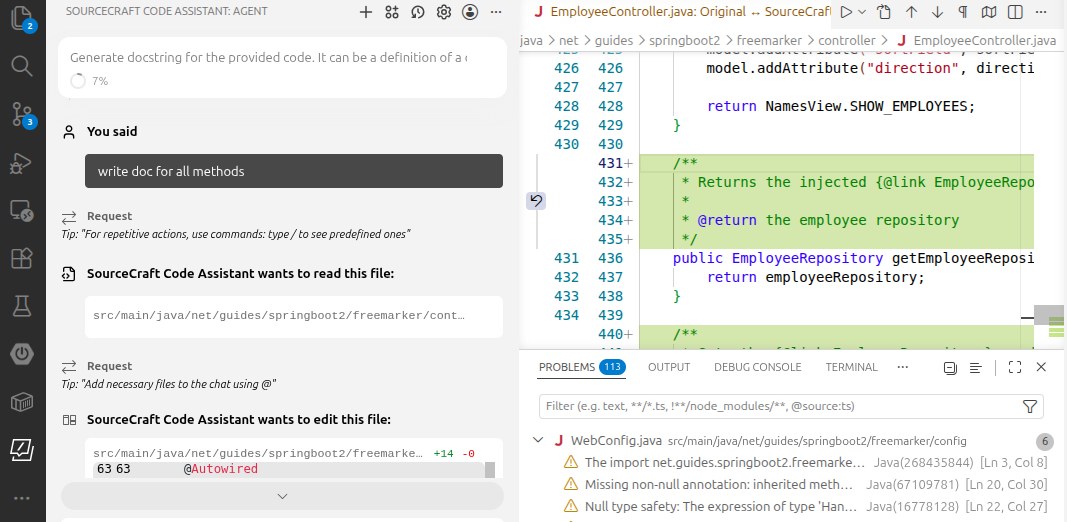Click the code diff preview scrollbar in chat
The width and height of the screenshot is (1067, 522).
489,470
